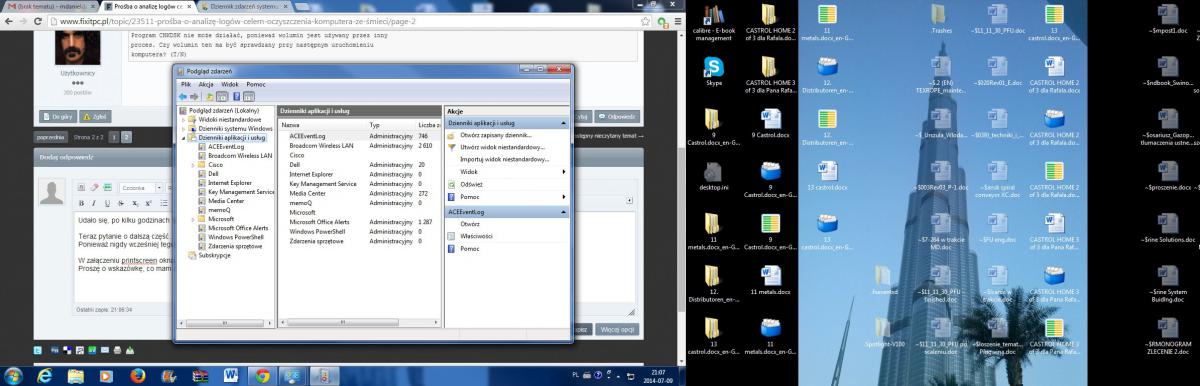
Task: Collapse the ACEEventLog actions section
Action: point(564,212)
